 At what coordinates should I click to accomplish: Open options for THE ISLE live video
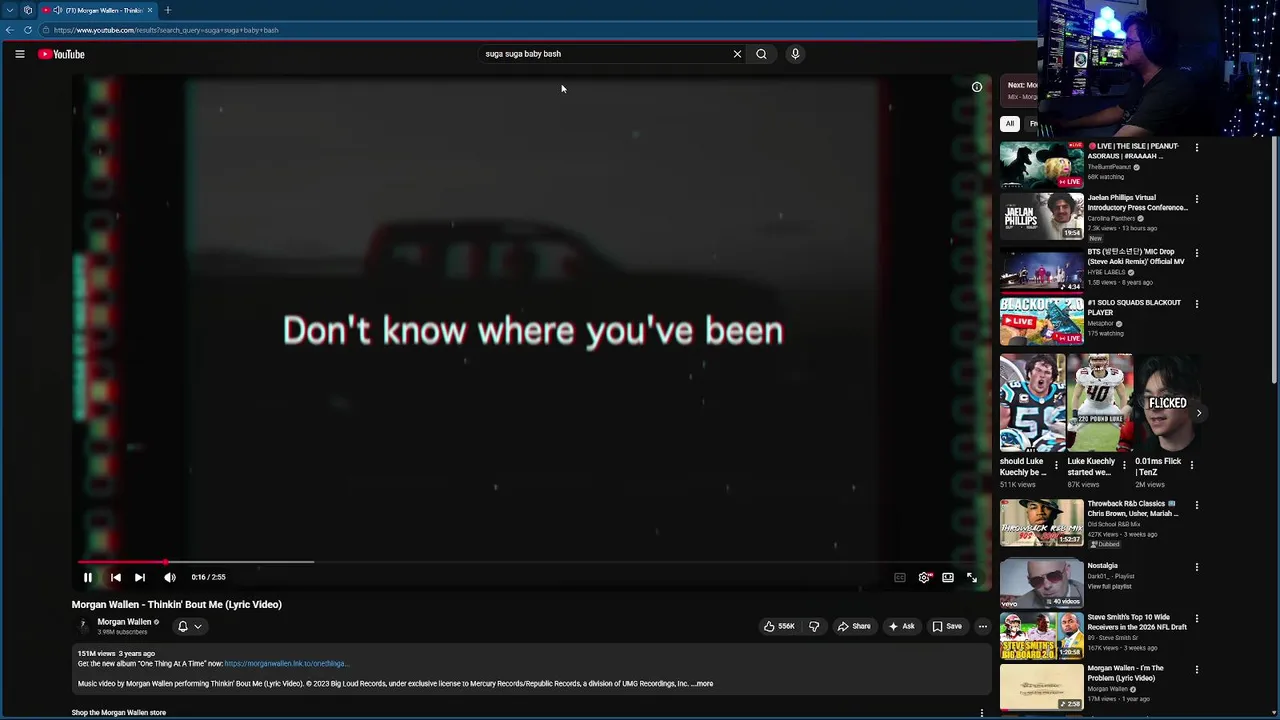click(1197, 148)
